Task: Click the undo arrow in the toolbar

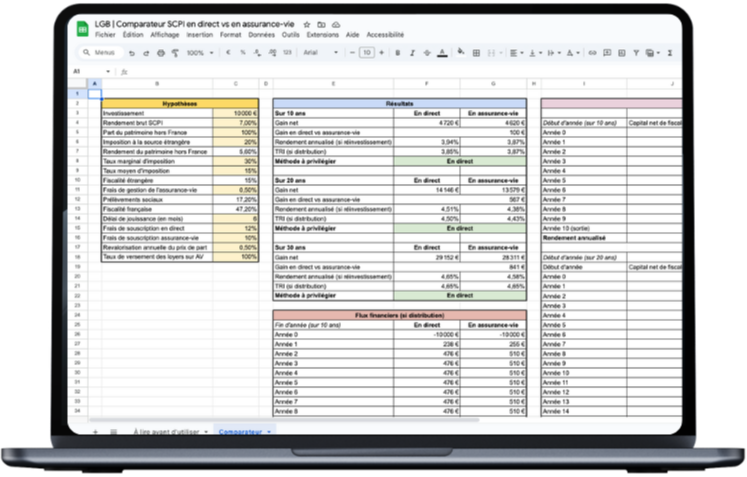Action: [132, 53]
